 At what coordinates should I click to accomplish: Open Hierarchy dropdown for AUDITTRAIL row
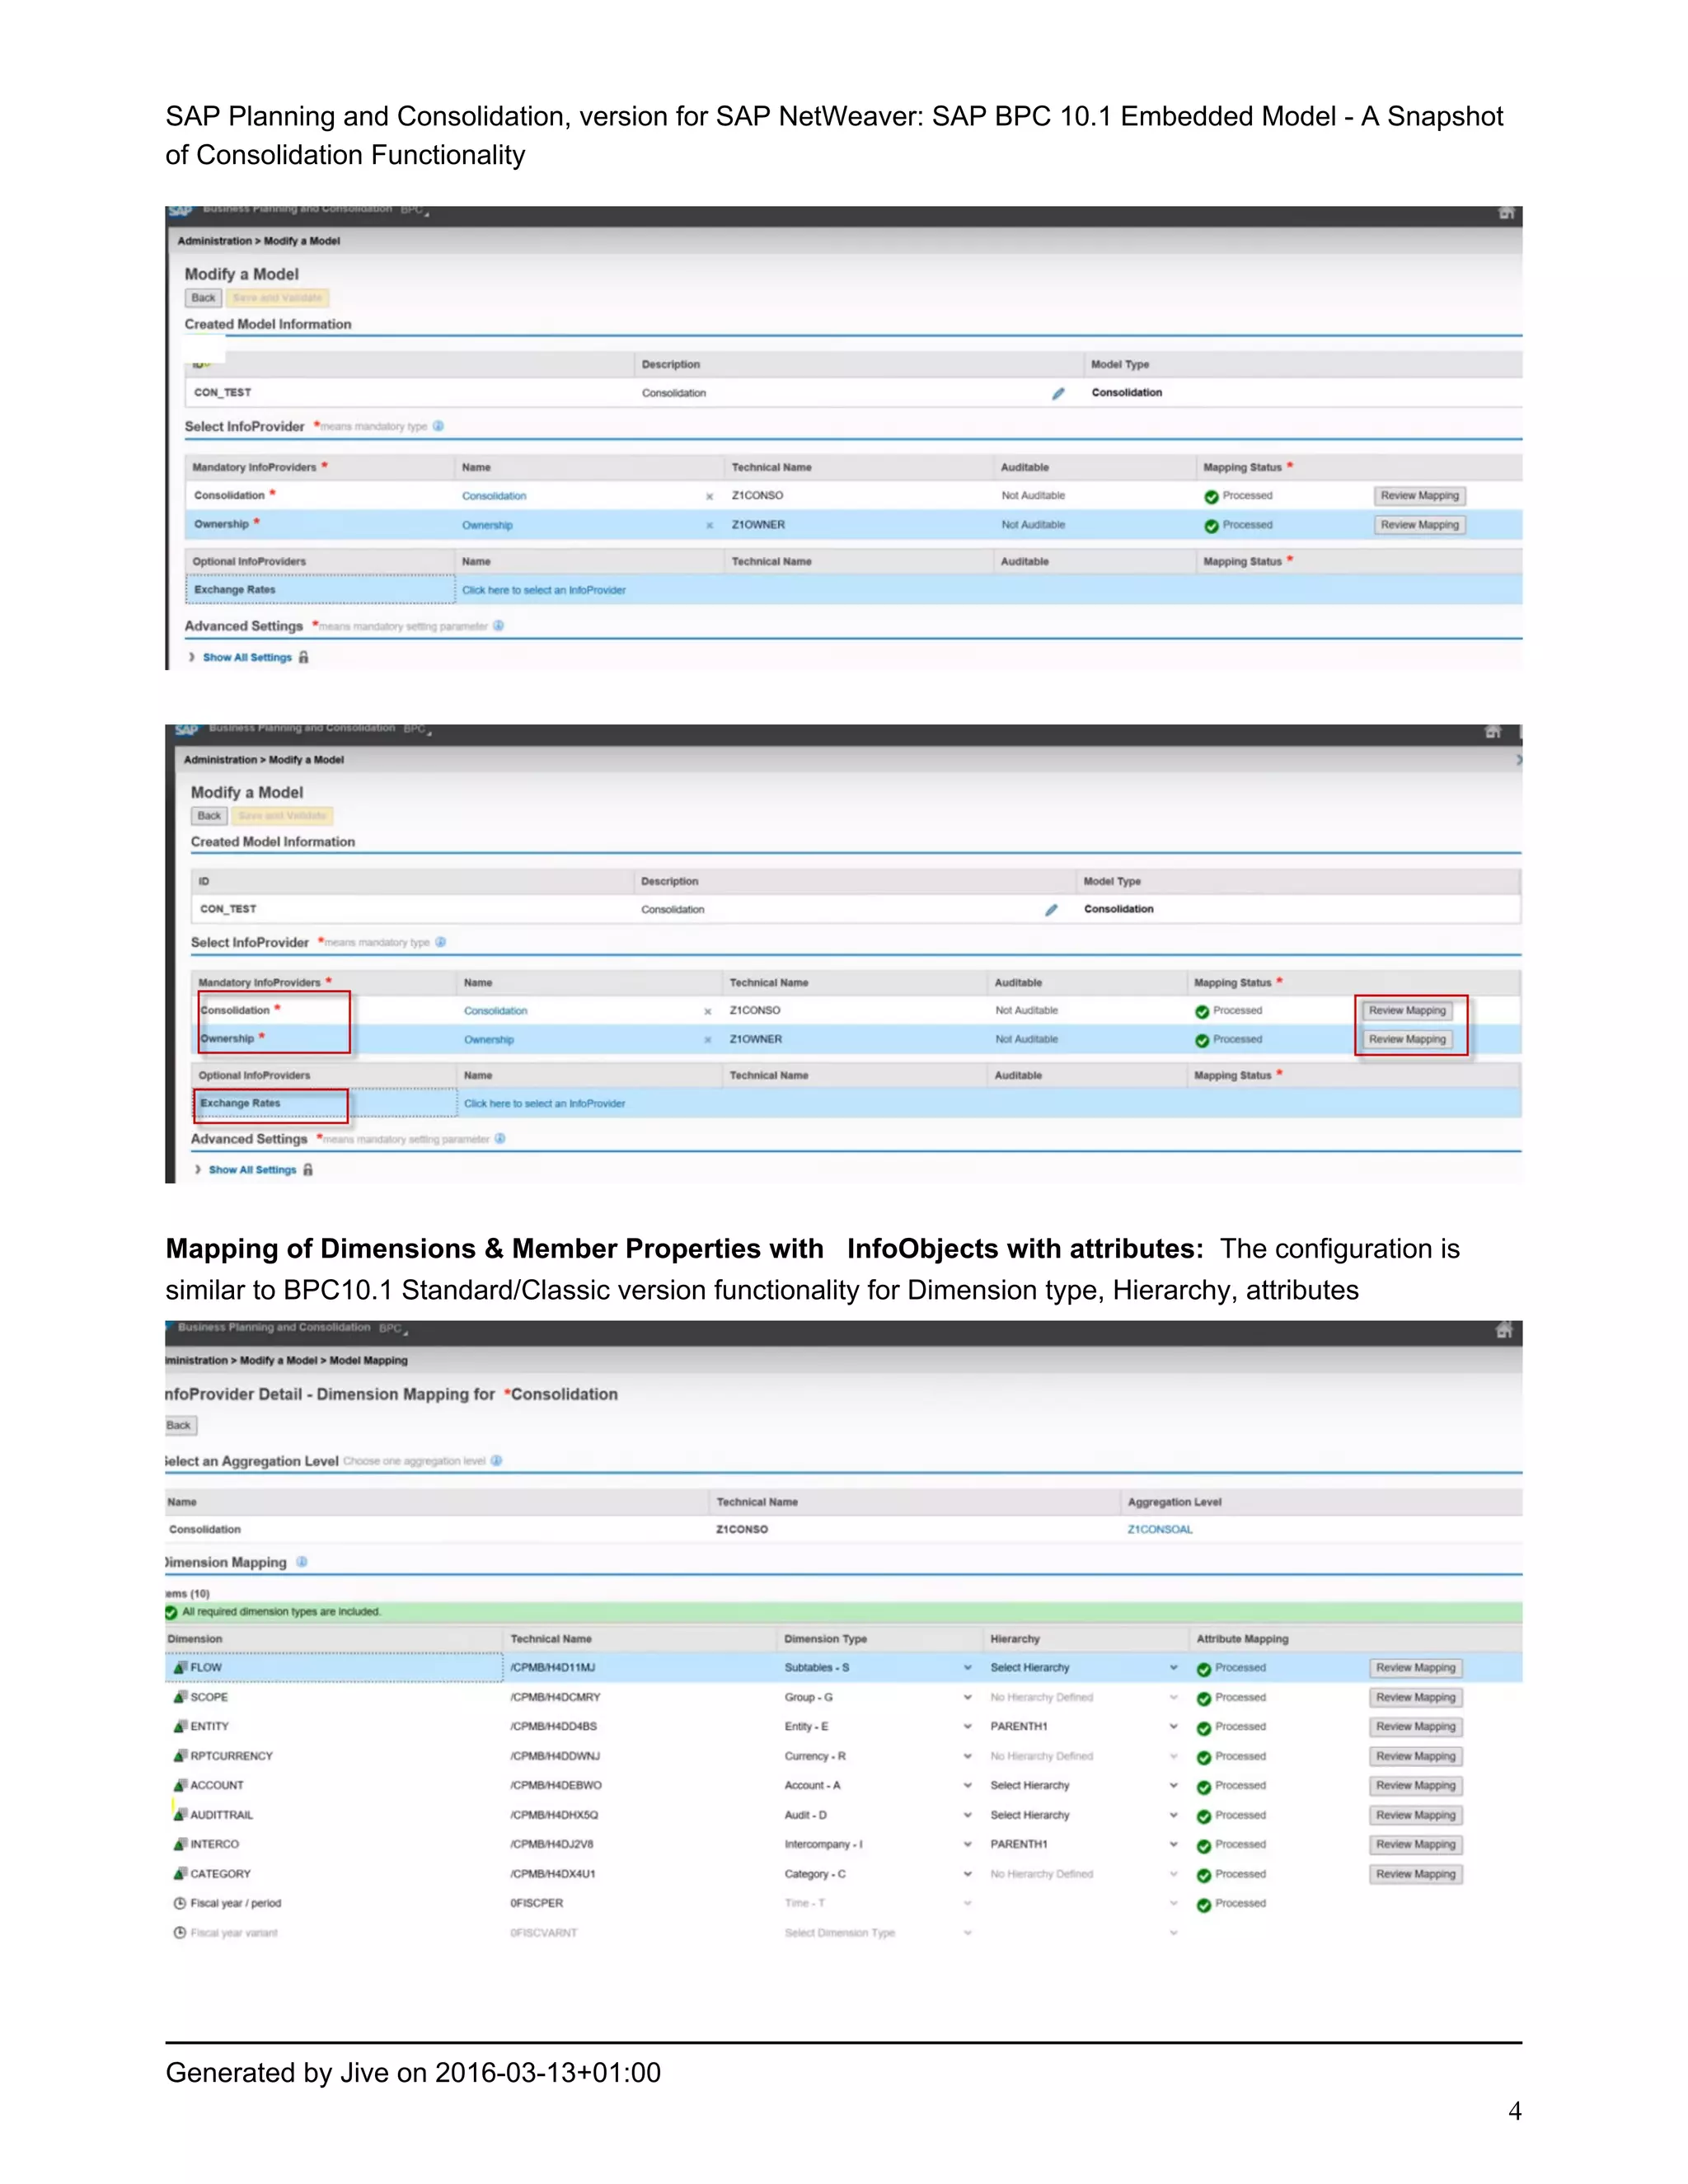1173,1814
